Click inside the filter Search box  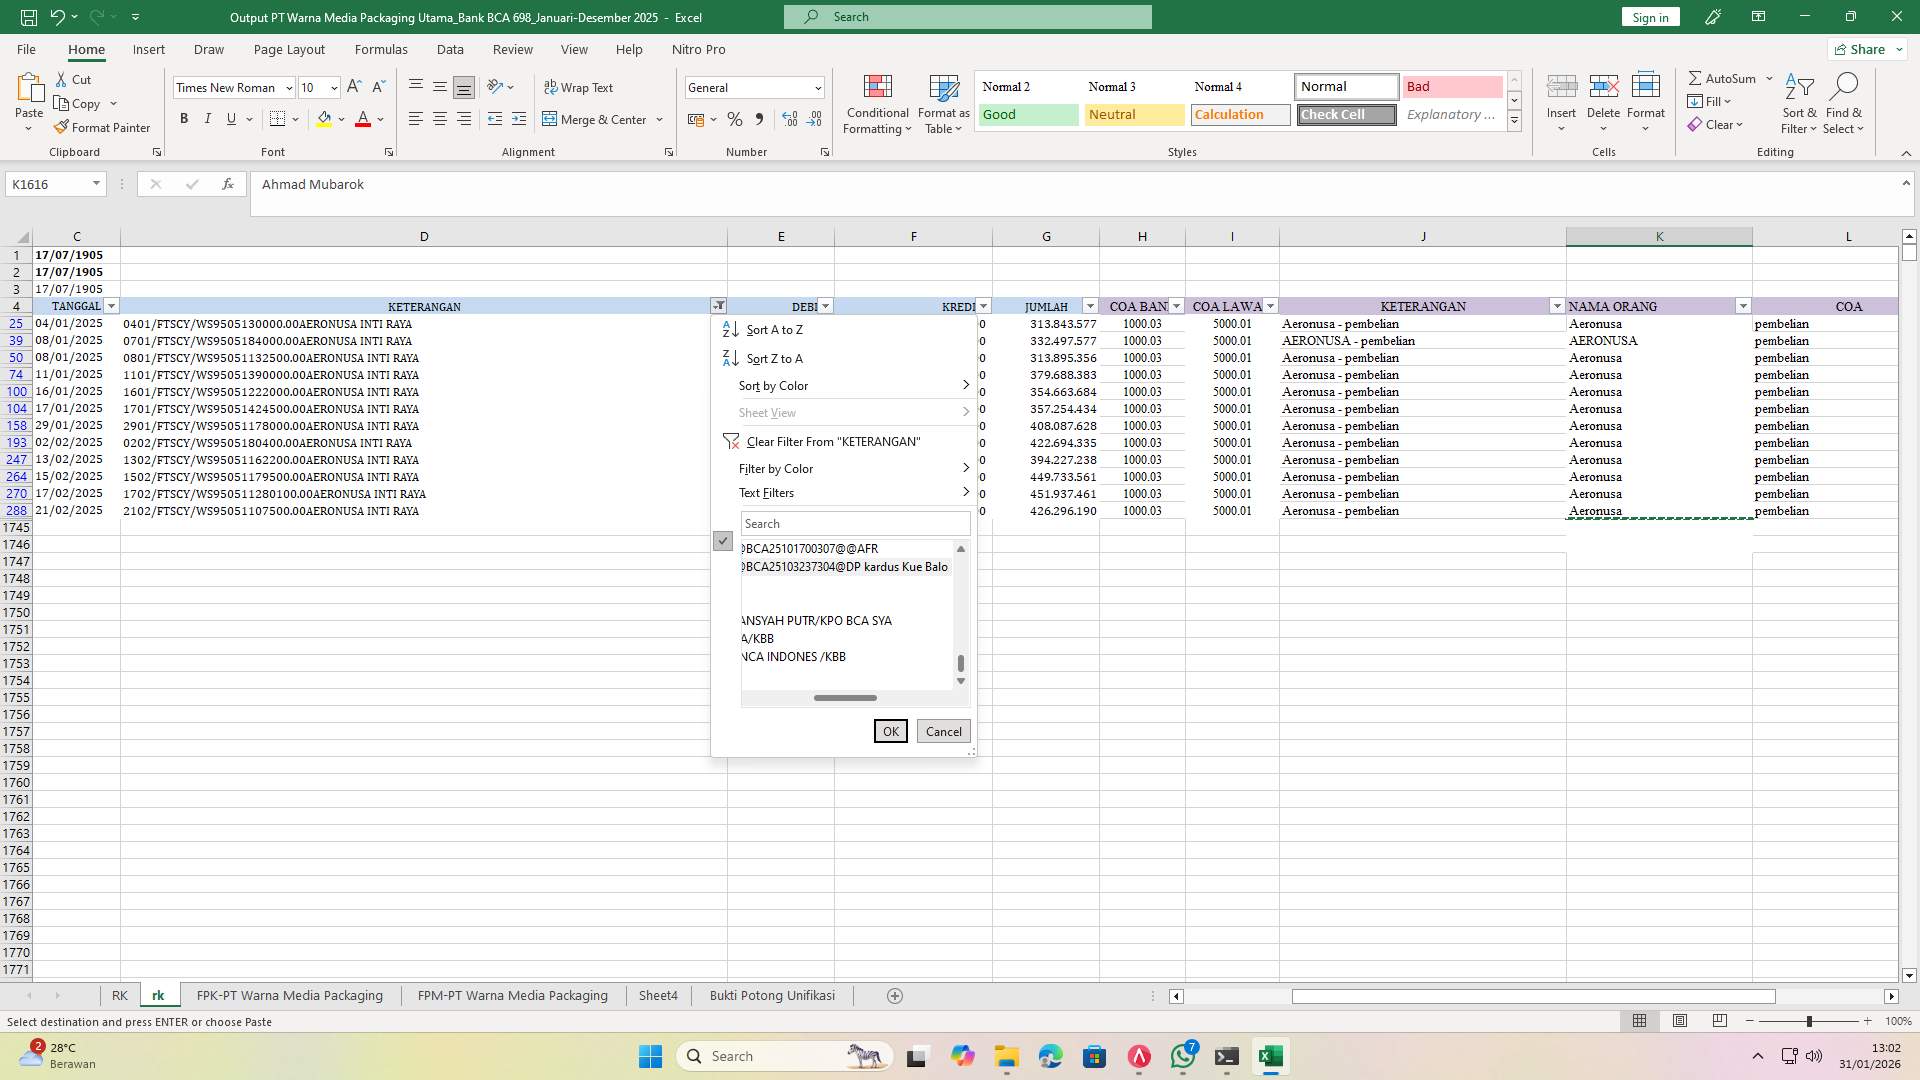coord(855,523)
